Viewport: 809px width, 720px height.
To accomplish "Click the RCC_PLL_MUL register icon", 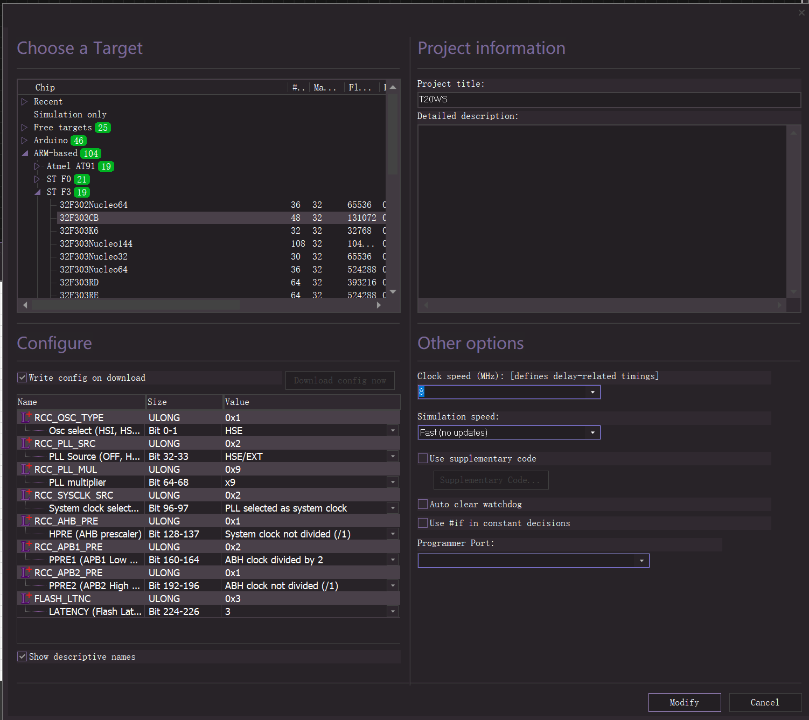I will pyautogui.click(x=26, y=469).
